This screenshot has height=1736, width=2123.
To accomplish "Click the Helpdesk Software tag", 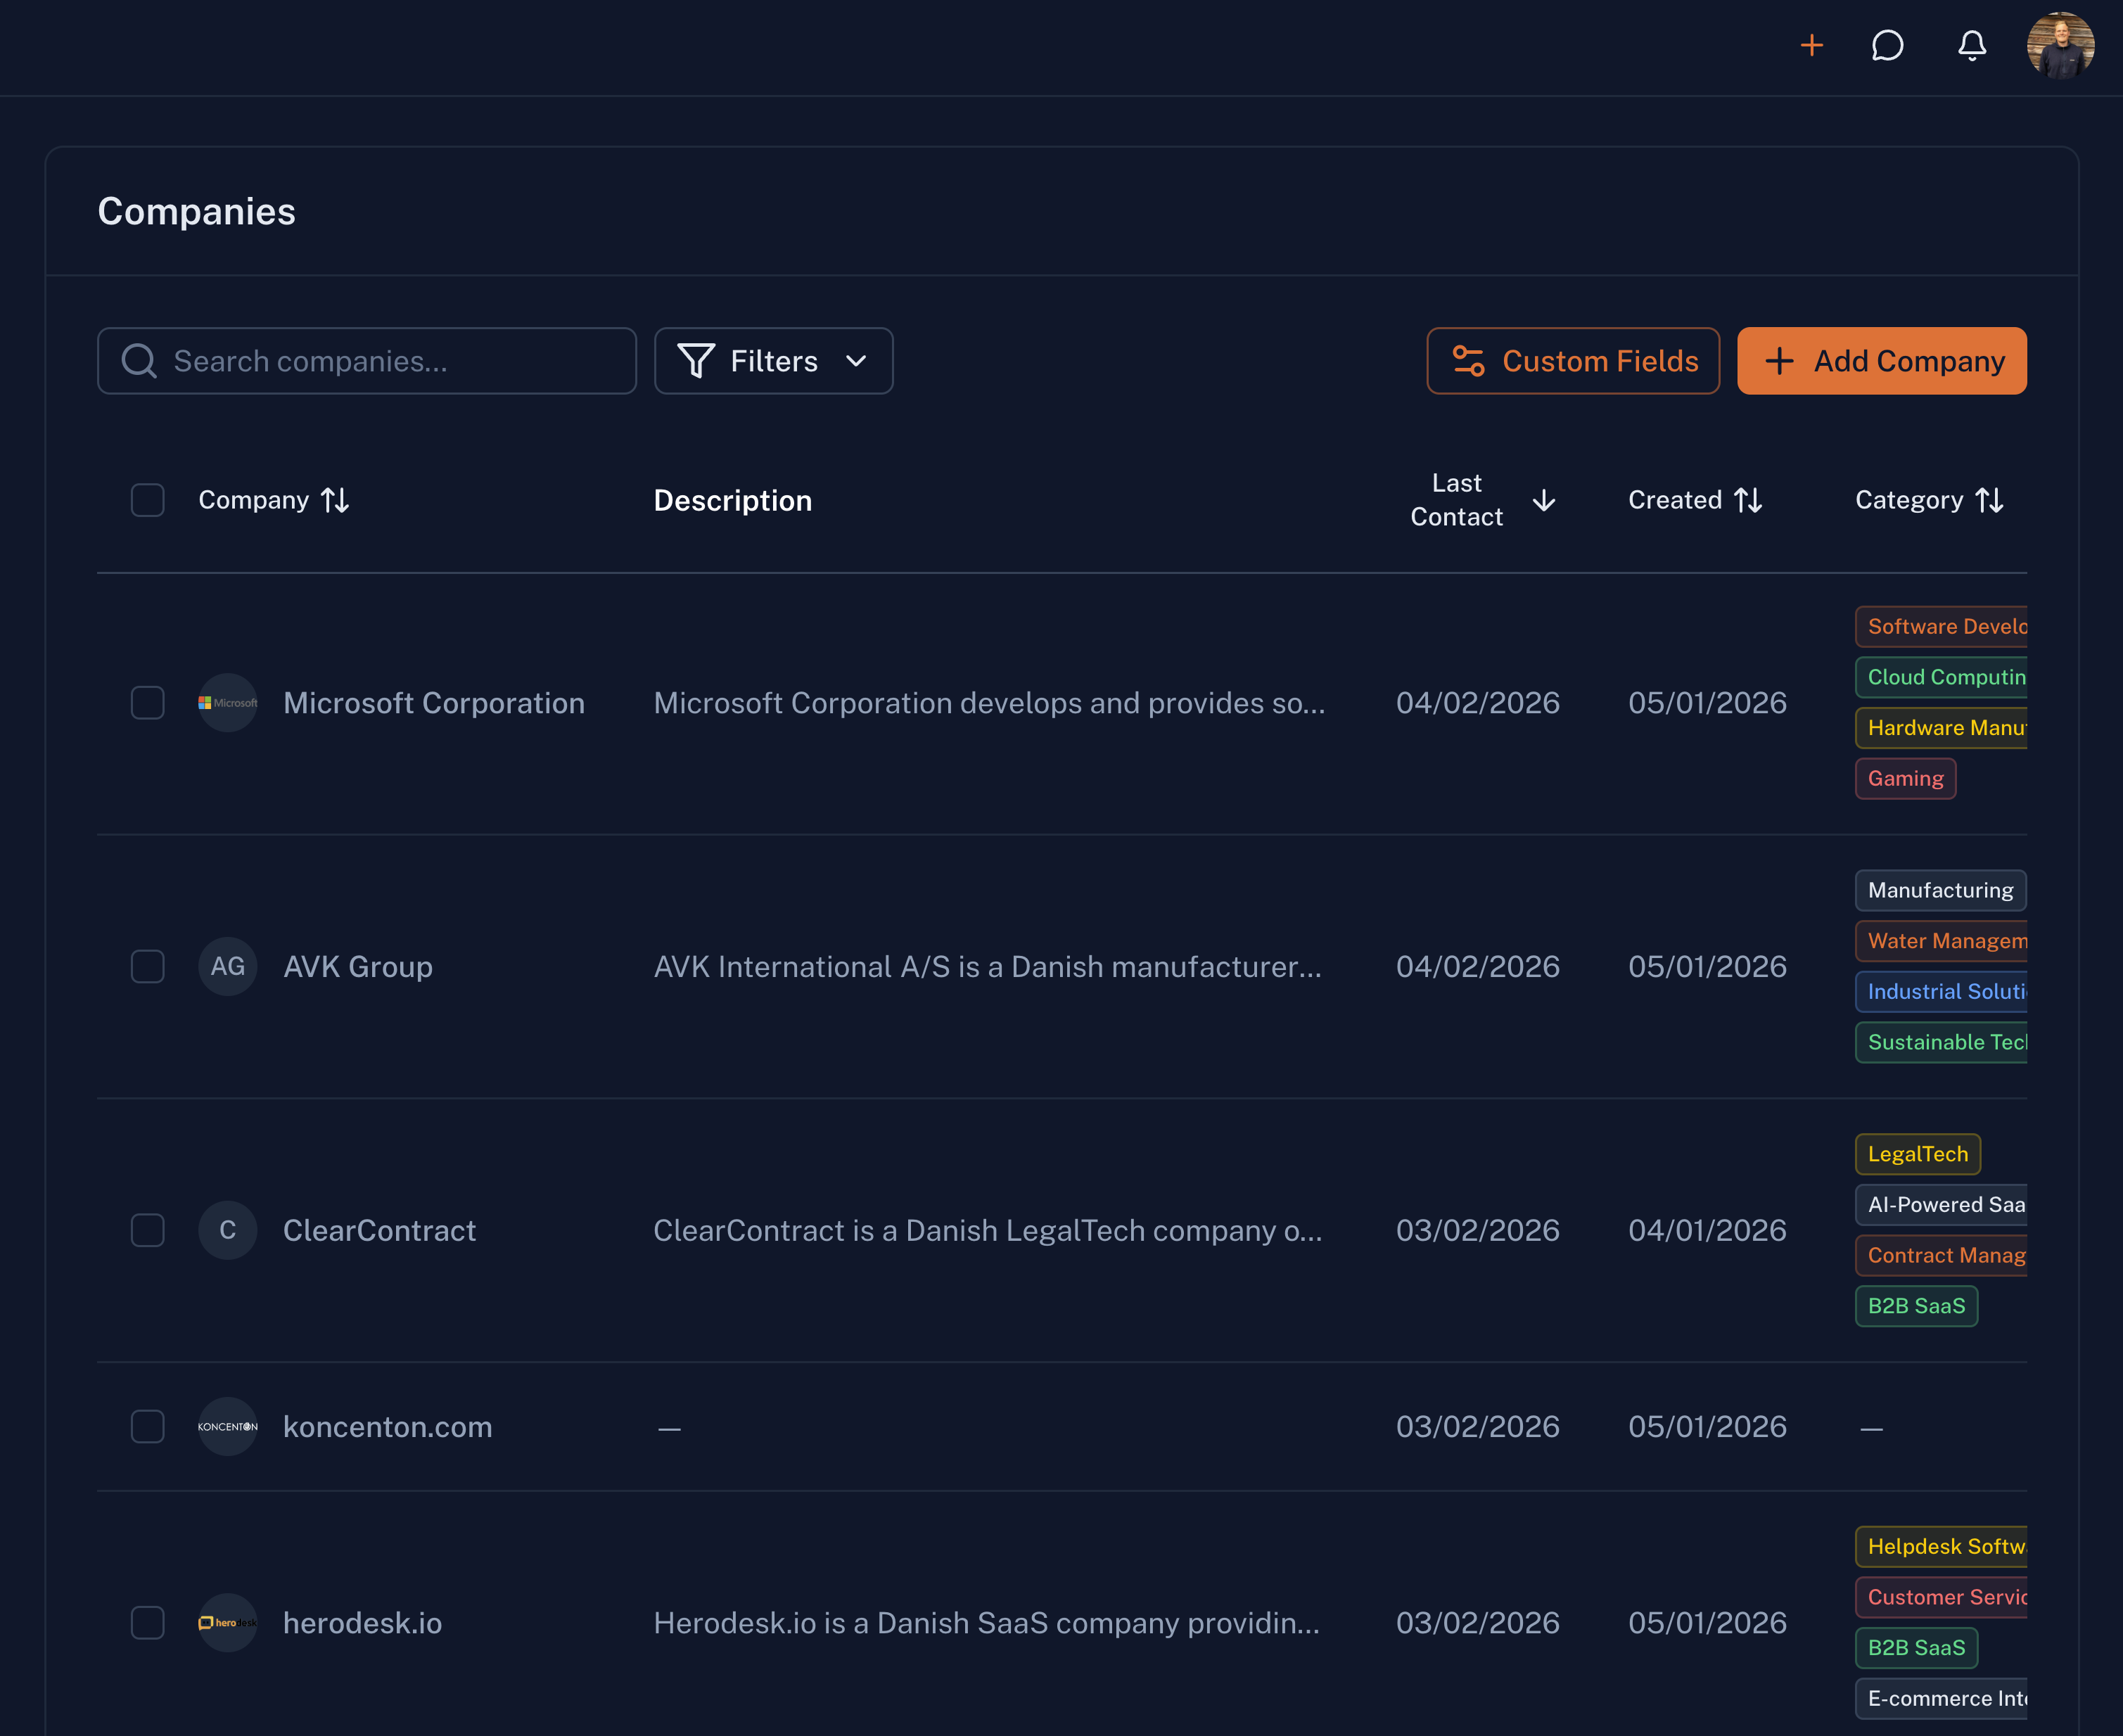I will pos(1942,1547).
